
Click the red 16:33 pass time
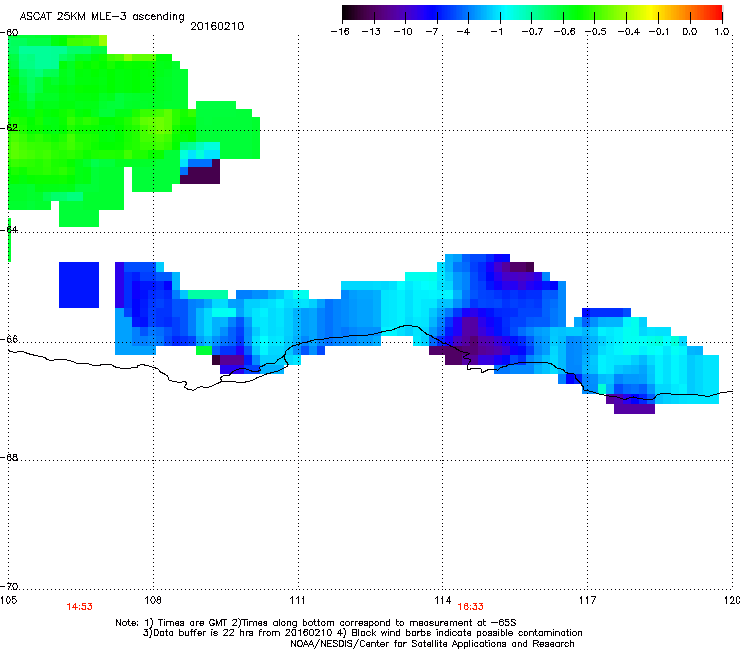click(x=471, y=607)
